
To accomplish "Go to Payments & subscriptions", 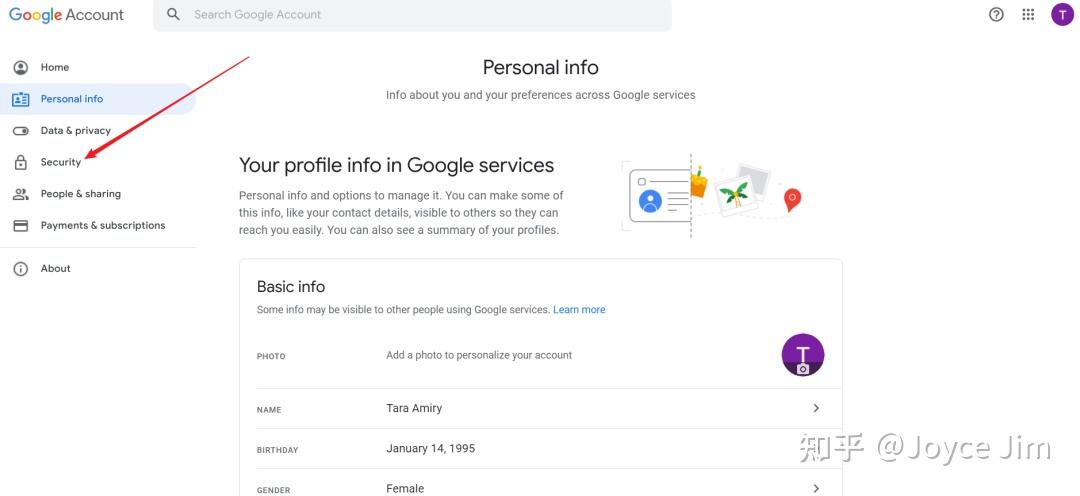I will [103, 226].
